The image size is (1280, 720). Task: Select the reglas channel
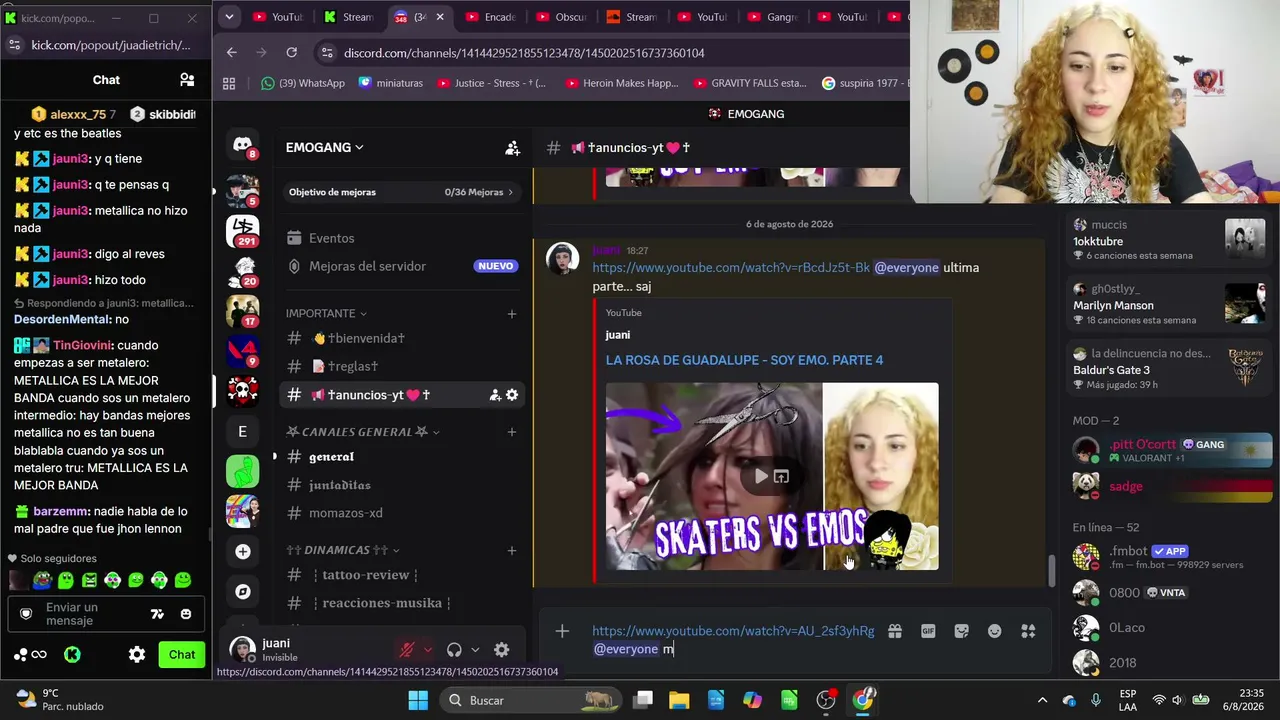pyautogui.click(x=400, y=366)
